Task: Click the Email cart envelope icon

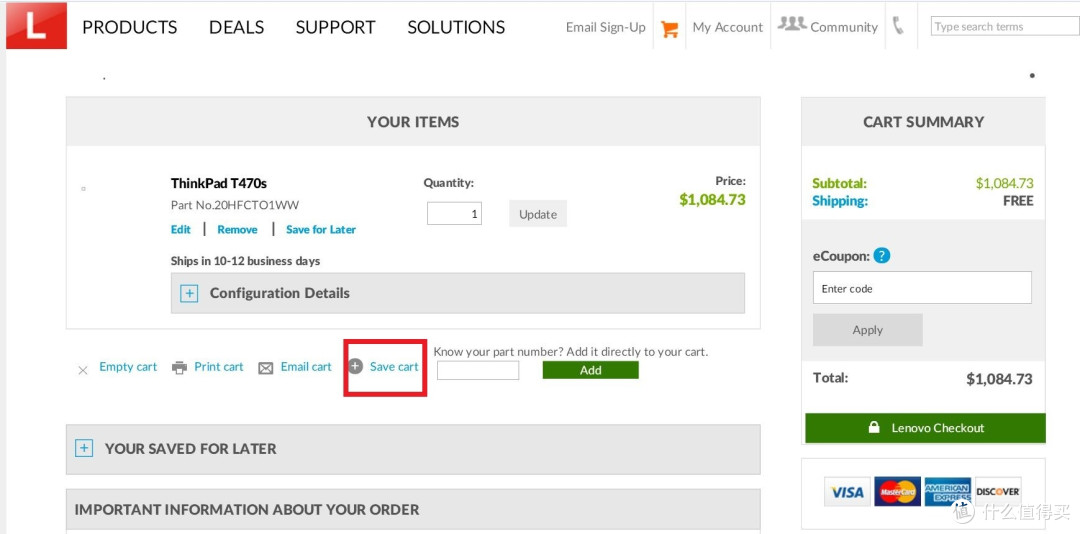Action: coord(265,368)
